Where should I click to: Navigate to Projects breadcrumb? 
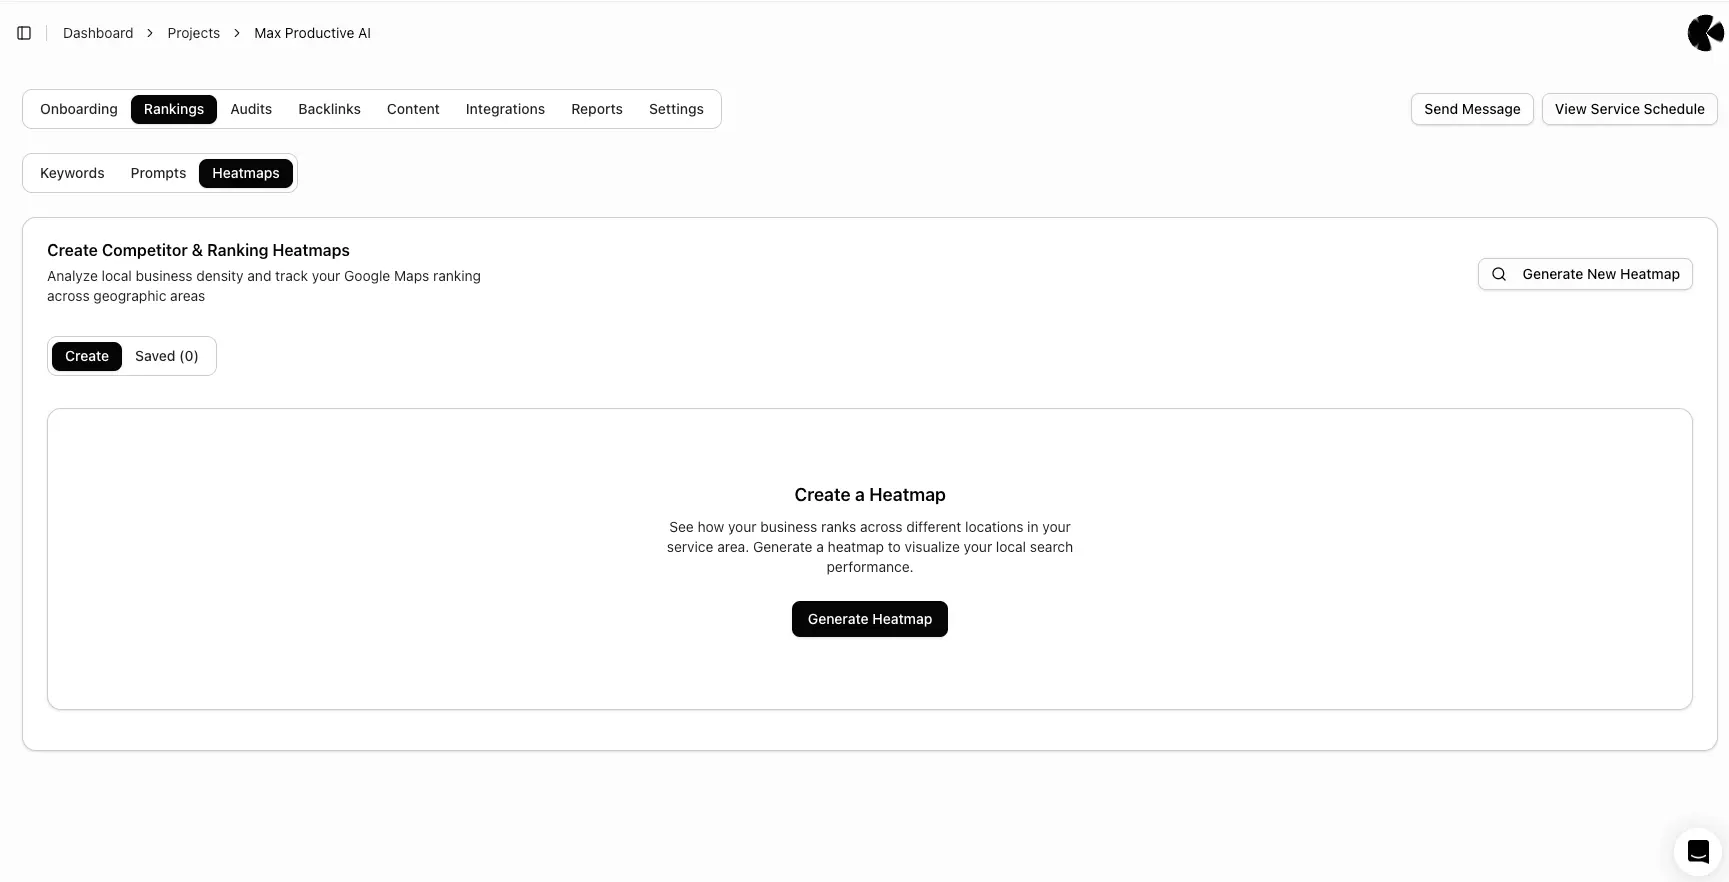[x=193, y=33]
